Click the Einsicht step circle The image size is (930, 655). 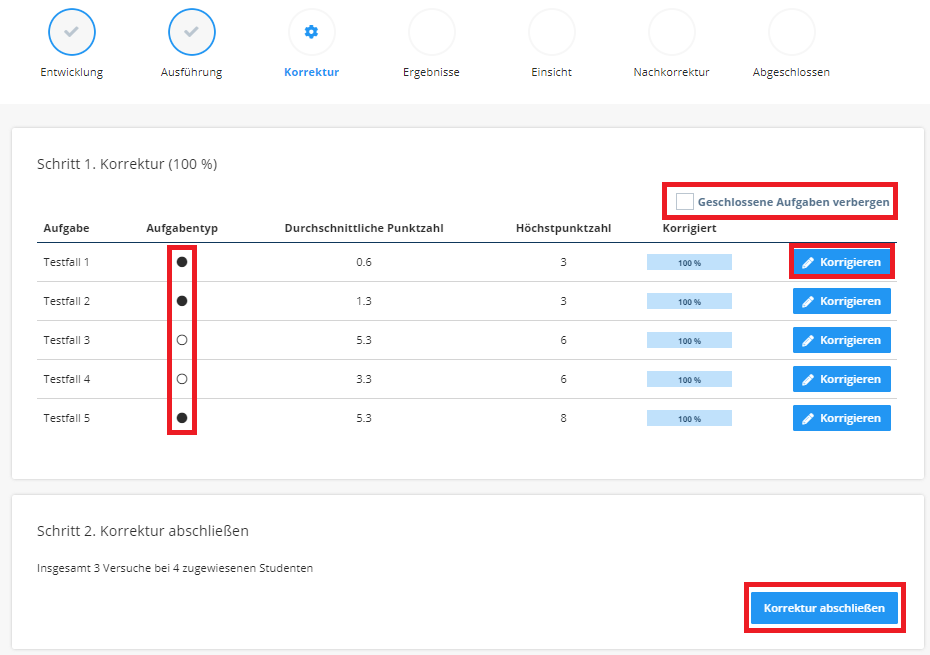551,32
